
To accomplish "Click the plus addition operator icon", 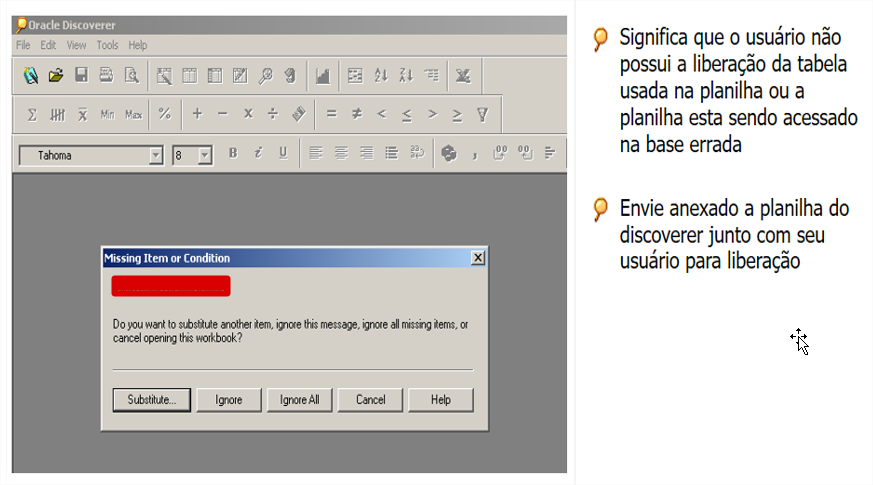I will [x=197, y=114].
